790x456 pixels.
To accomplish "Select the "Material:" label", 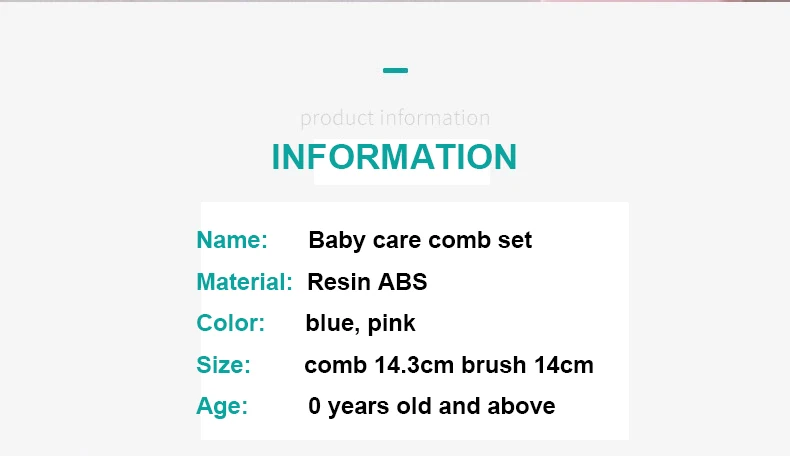I will click(x=244, y=282).
